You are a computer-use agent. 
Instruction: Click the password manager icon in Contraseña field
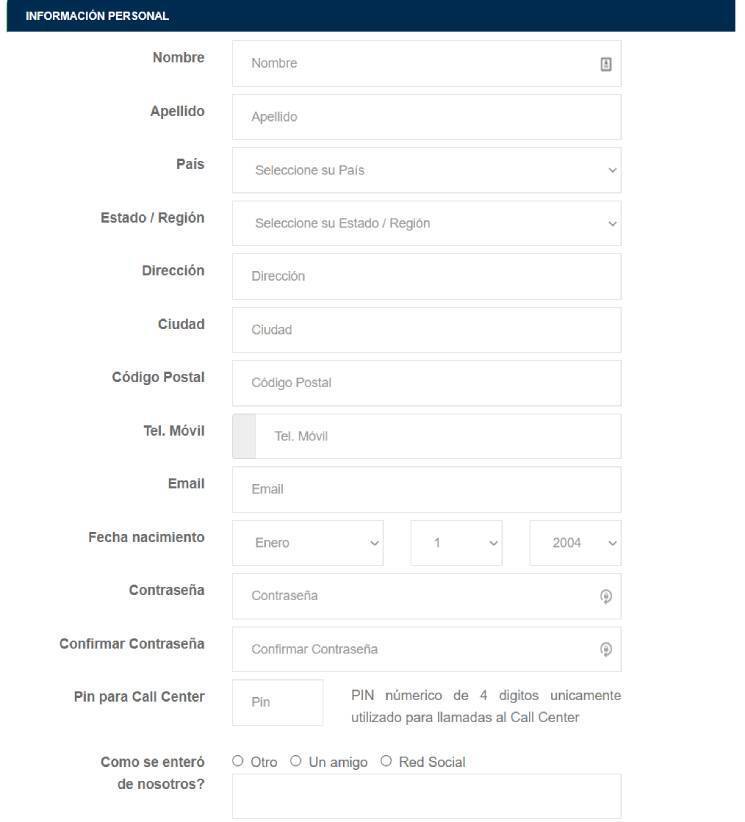click(x=606, y=597)
